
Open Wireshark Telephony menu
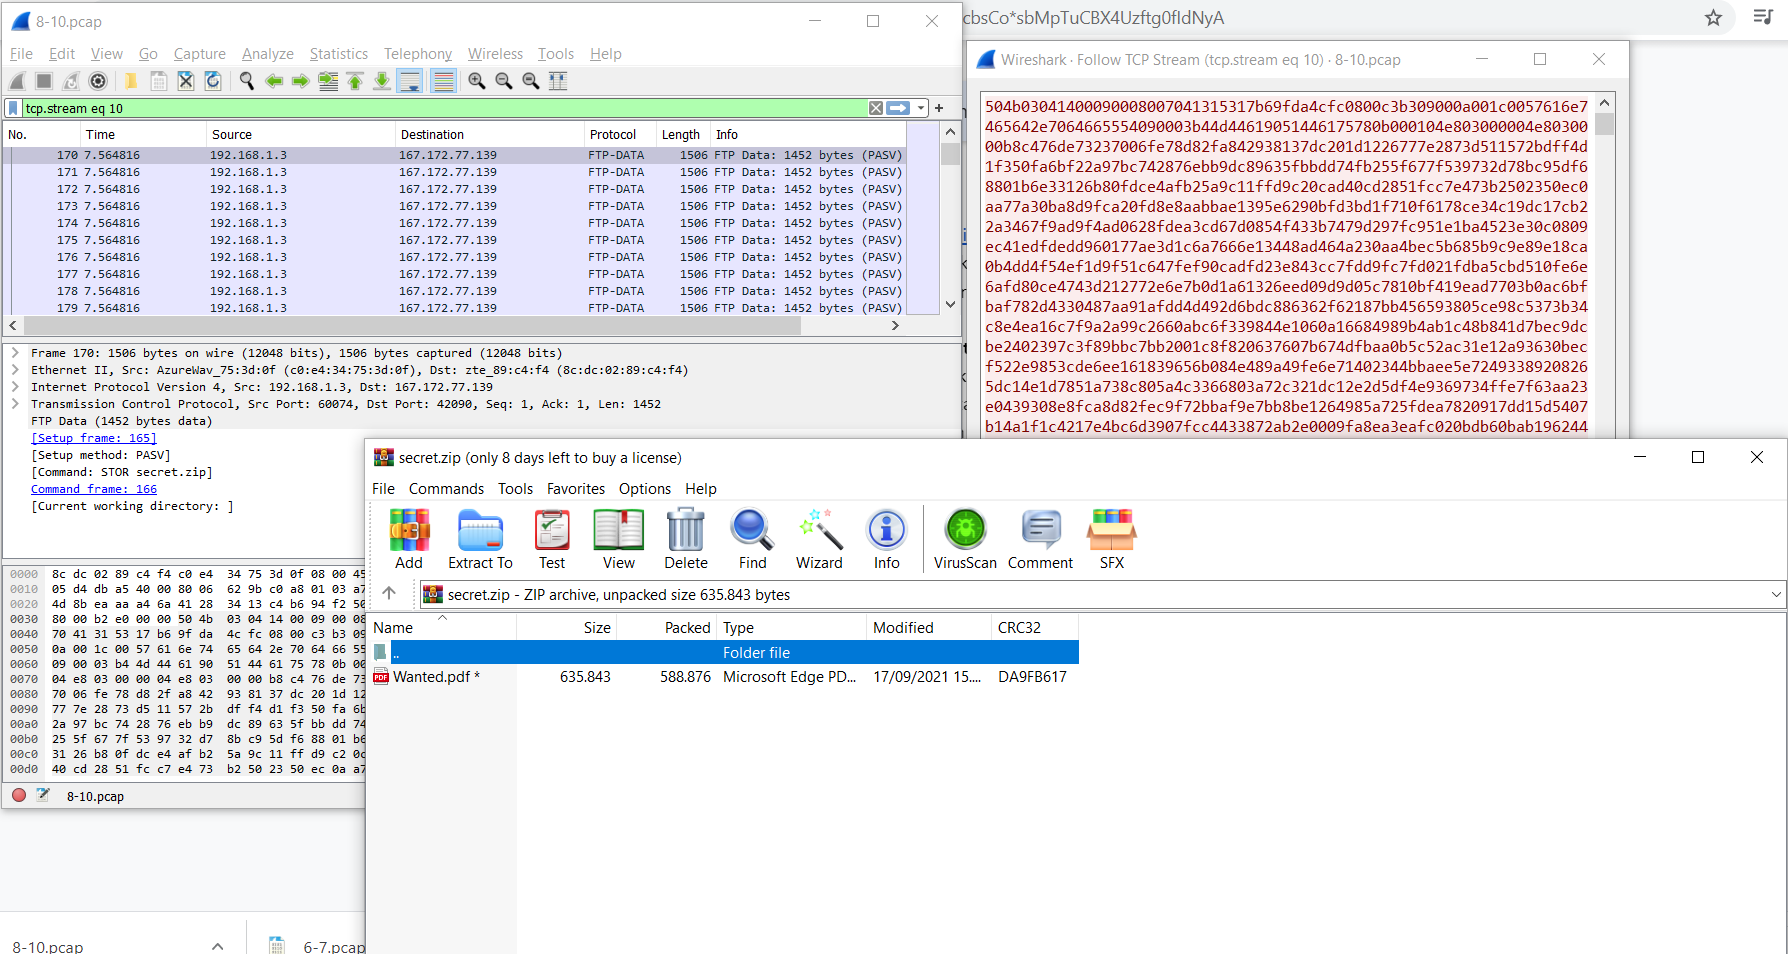click(418, 54)
